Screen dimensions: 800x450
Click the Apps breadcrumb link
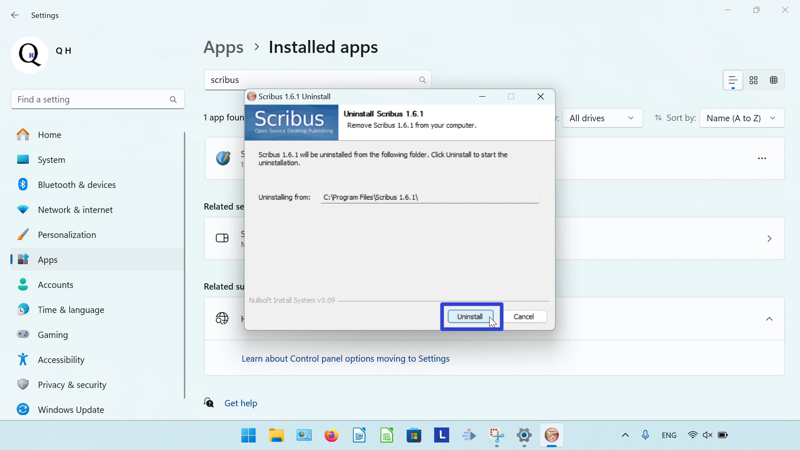(223, 47)
